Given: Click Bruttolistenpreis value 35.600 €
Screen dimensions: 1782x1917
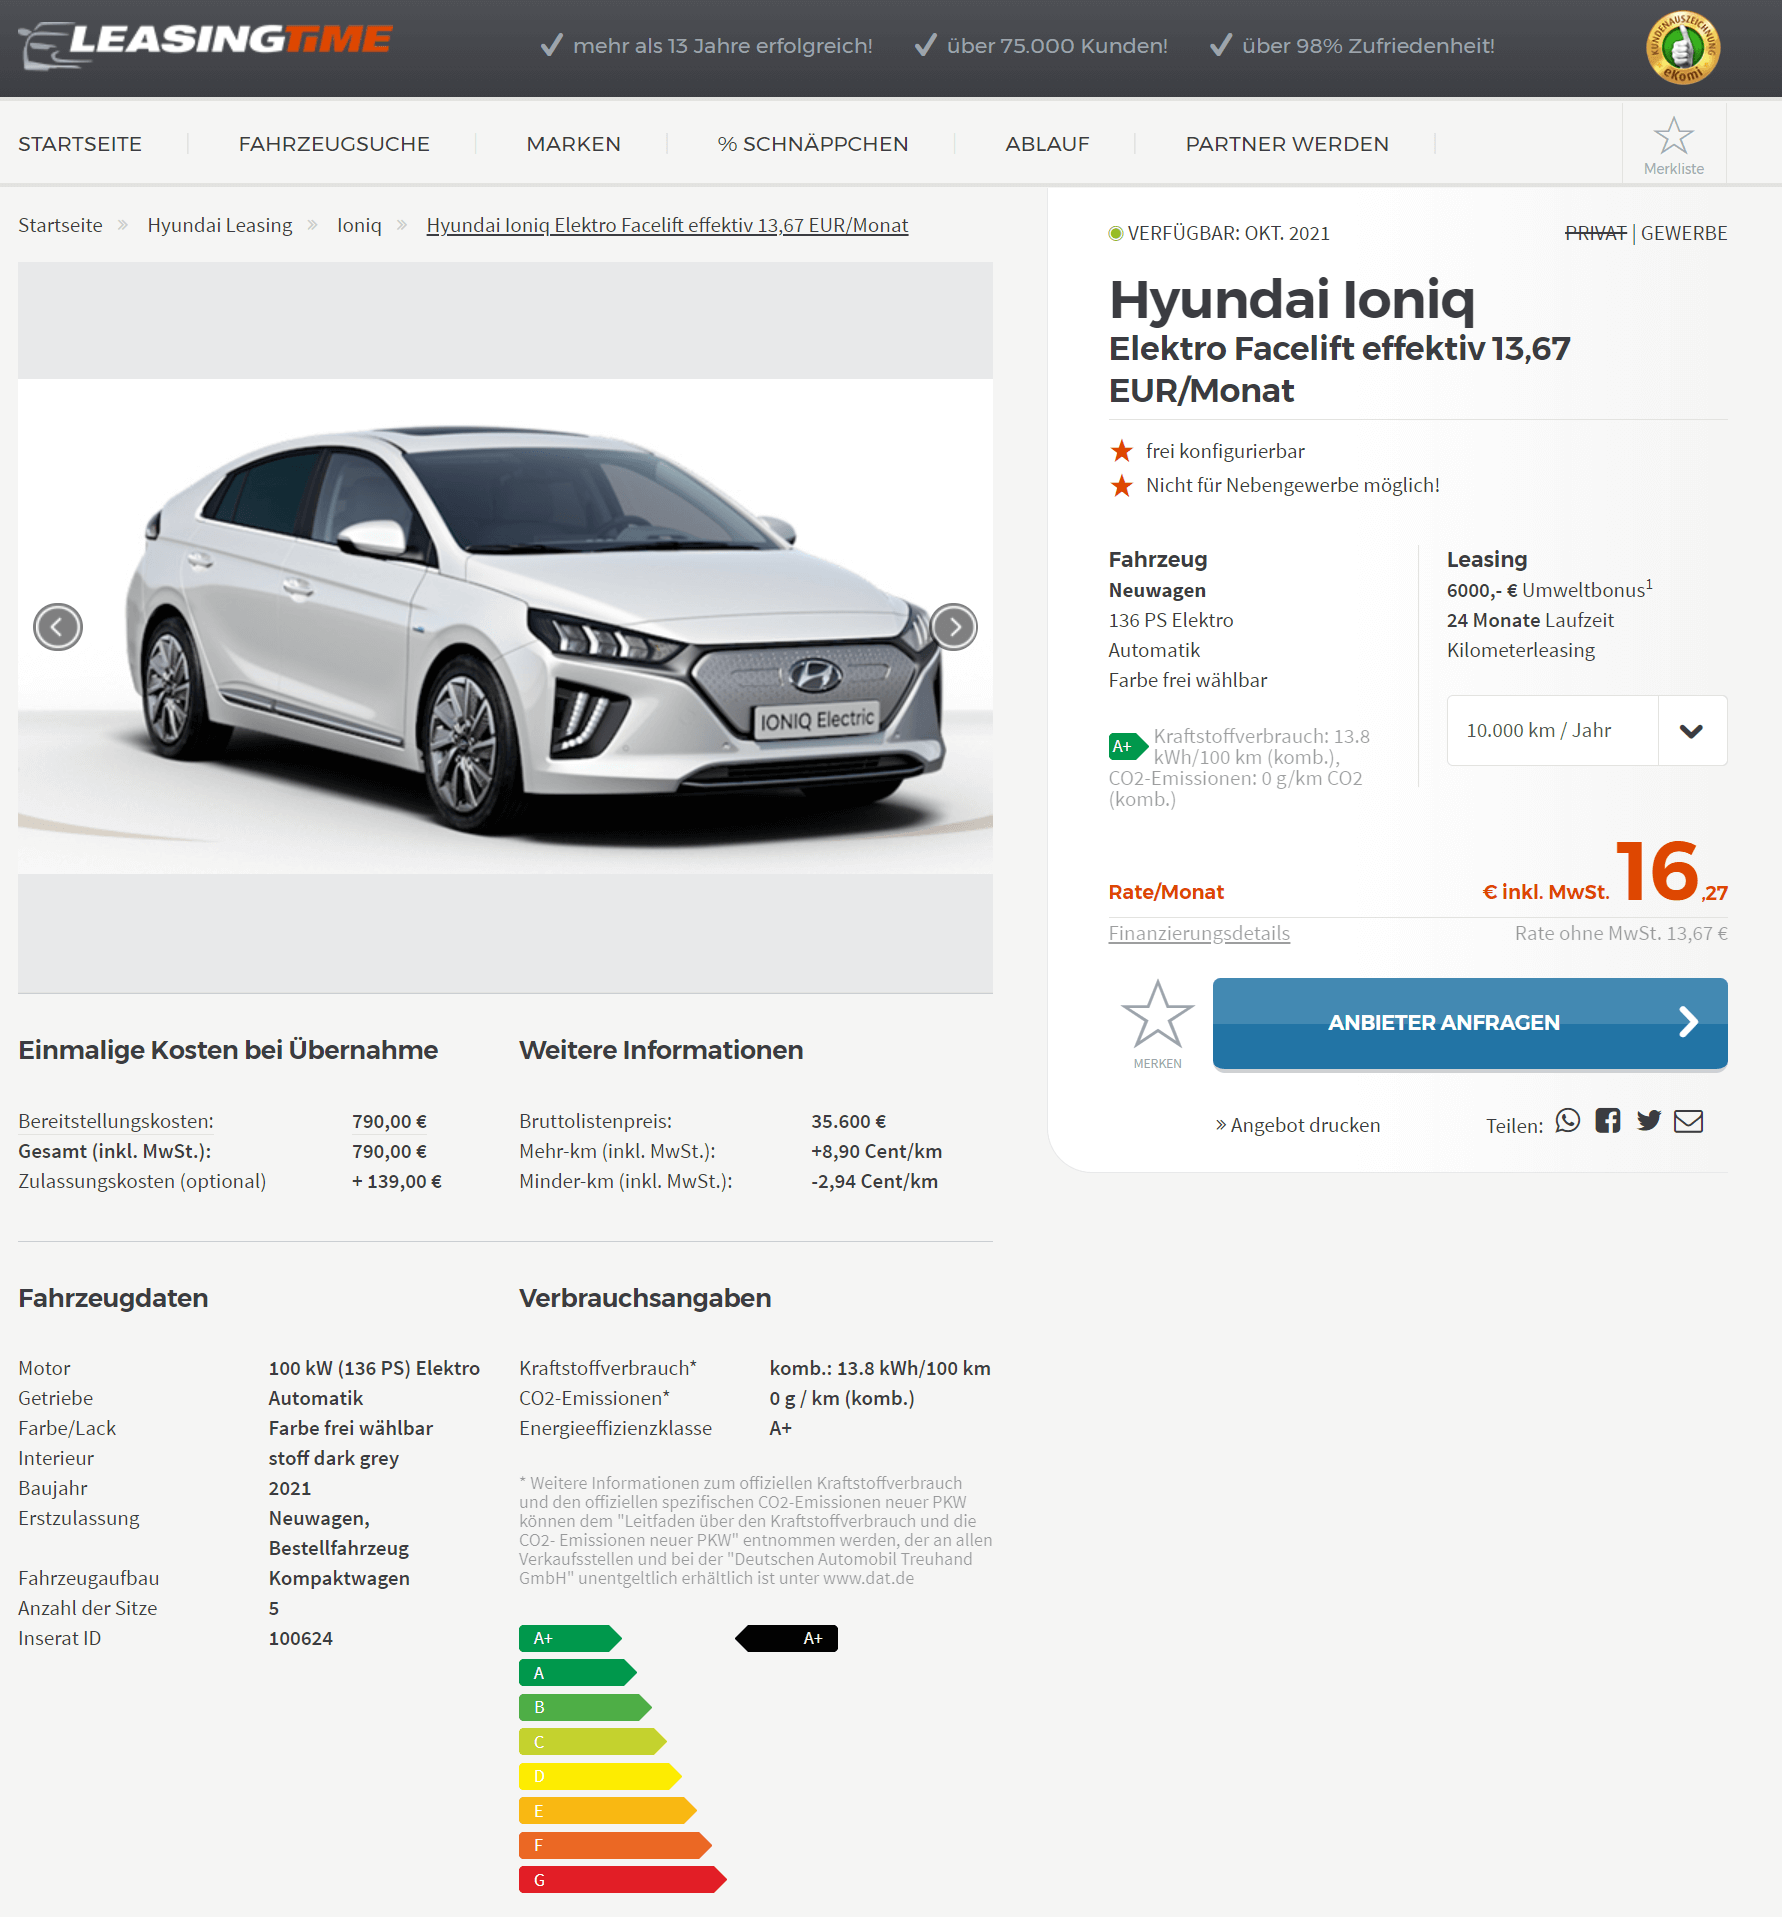Looking at the screenshot, I should click(848, 1121).
